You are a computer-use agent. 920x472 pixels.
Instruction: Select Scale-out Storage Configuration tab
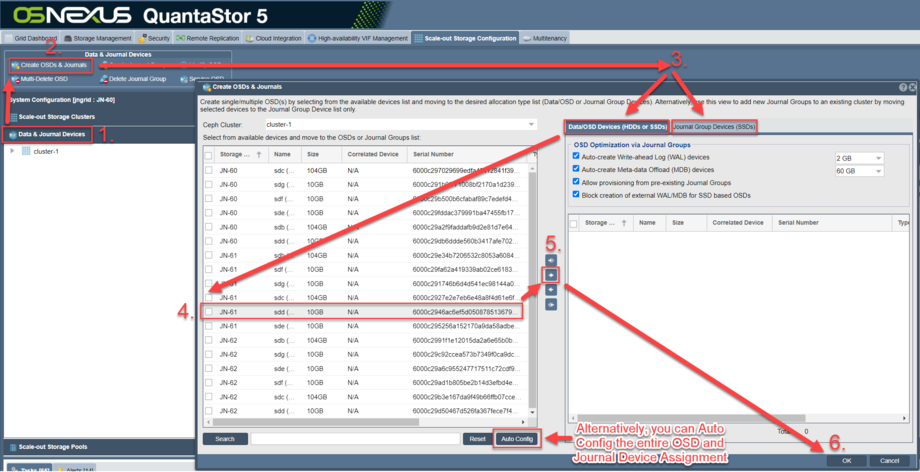coord(465,38)
